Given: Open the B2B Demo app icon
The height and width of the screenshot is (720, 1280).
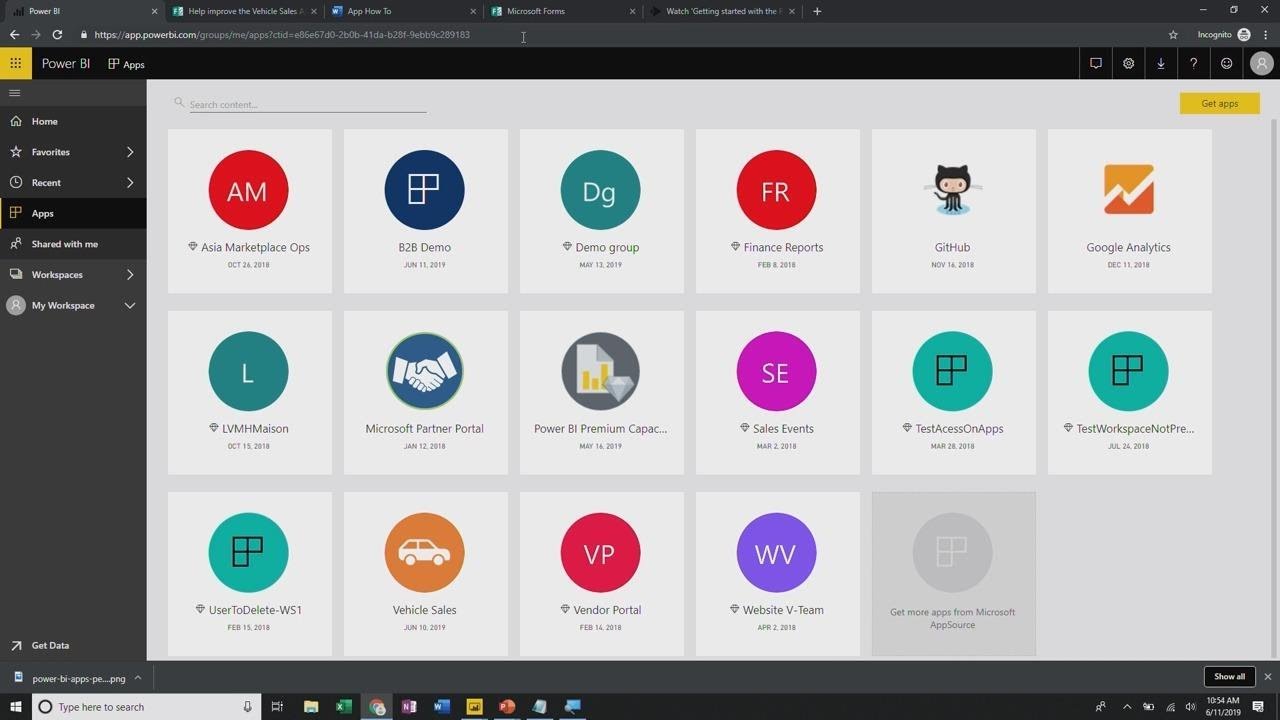Looking at the screenshot, I should pyautogui.click(x=424, y=190).
